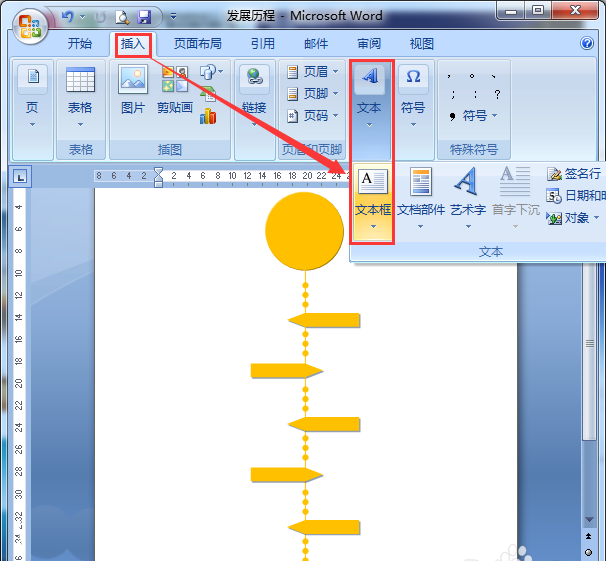Insert the 、 enumeration comma symbol
Image resolution: width=606 pixels, height=561 pixels.
(494, 76)
